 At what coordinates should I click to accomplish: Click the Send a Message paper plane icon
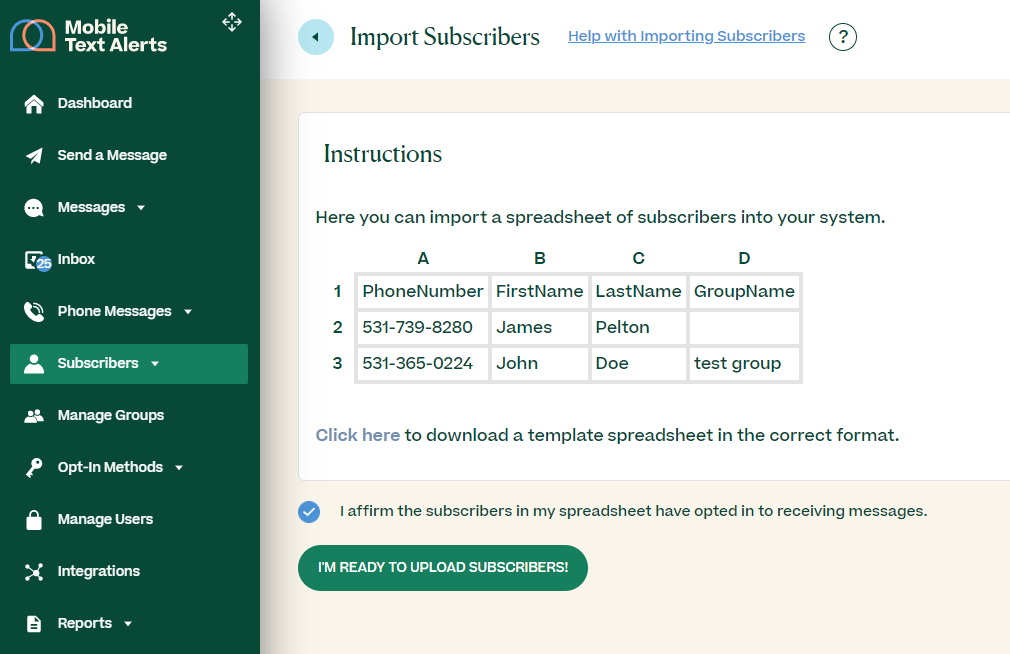point(34,156)
